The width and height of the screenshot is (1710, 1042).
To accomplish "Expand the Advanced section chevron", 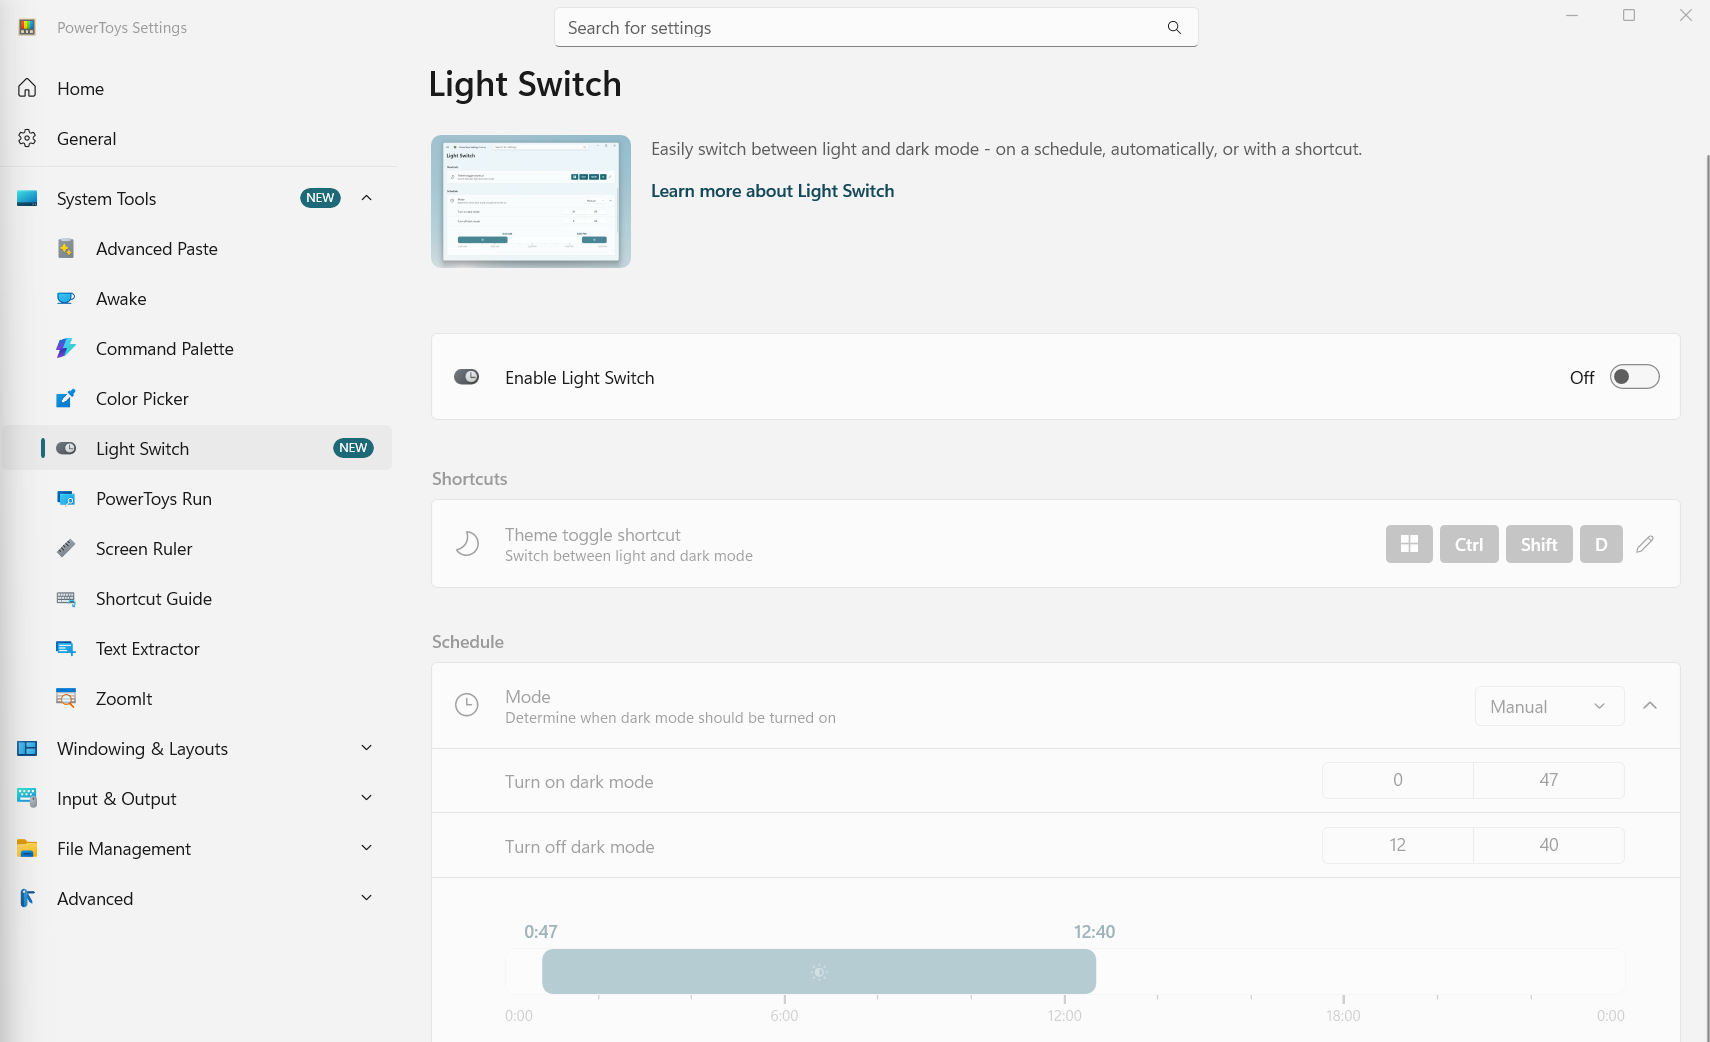I will [367, 898].
